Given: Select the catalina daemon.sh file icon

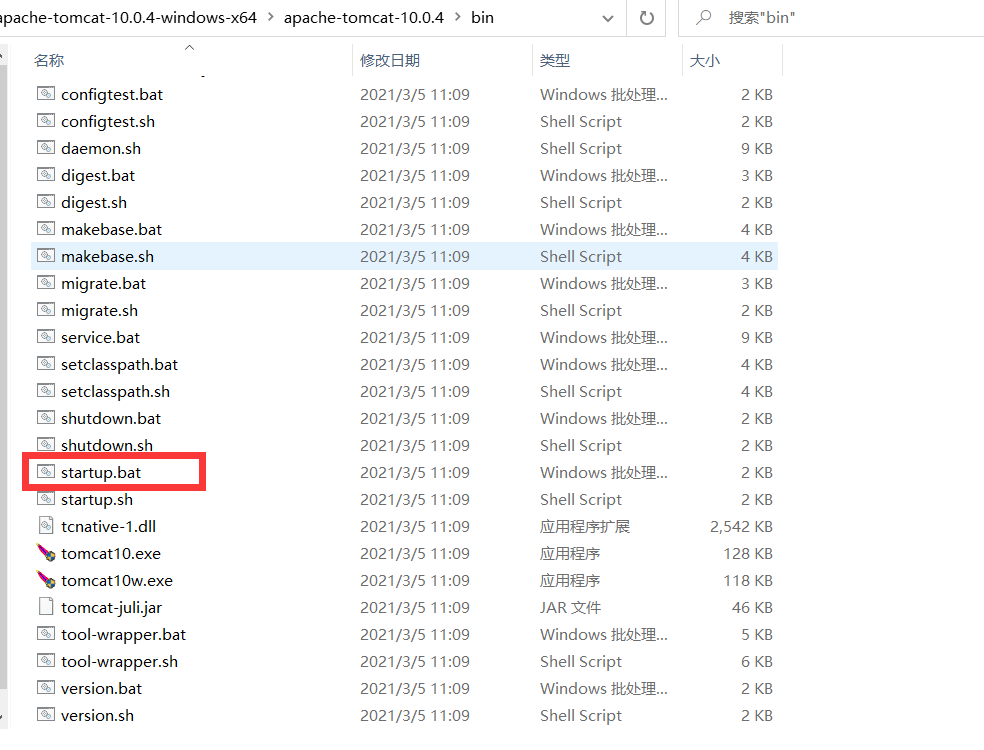Looking at the screenshot, I should [46, 148].
